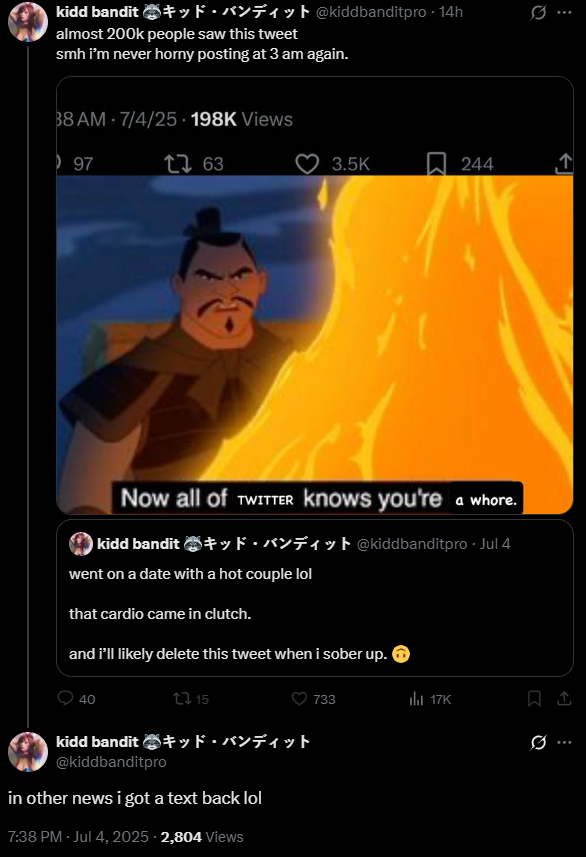Image resolution: width=586 pixels, height=857 pixels.
Task: Open more options menu on the bottom tweet
Action: pos(565,742)
